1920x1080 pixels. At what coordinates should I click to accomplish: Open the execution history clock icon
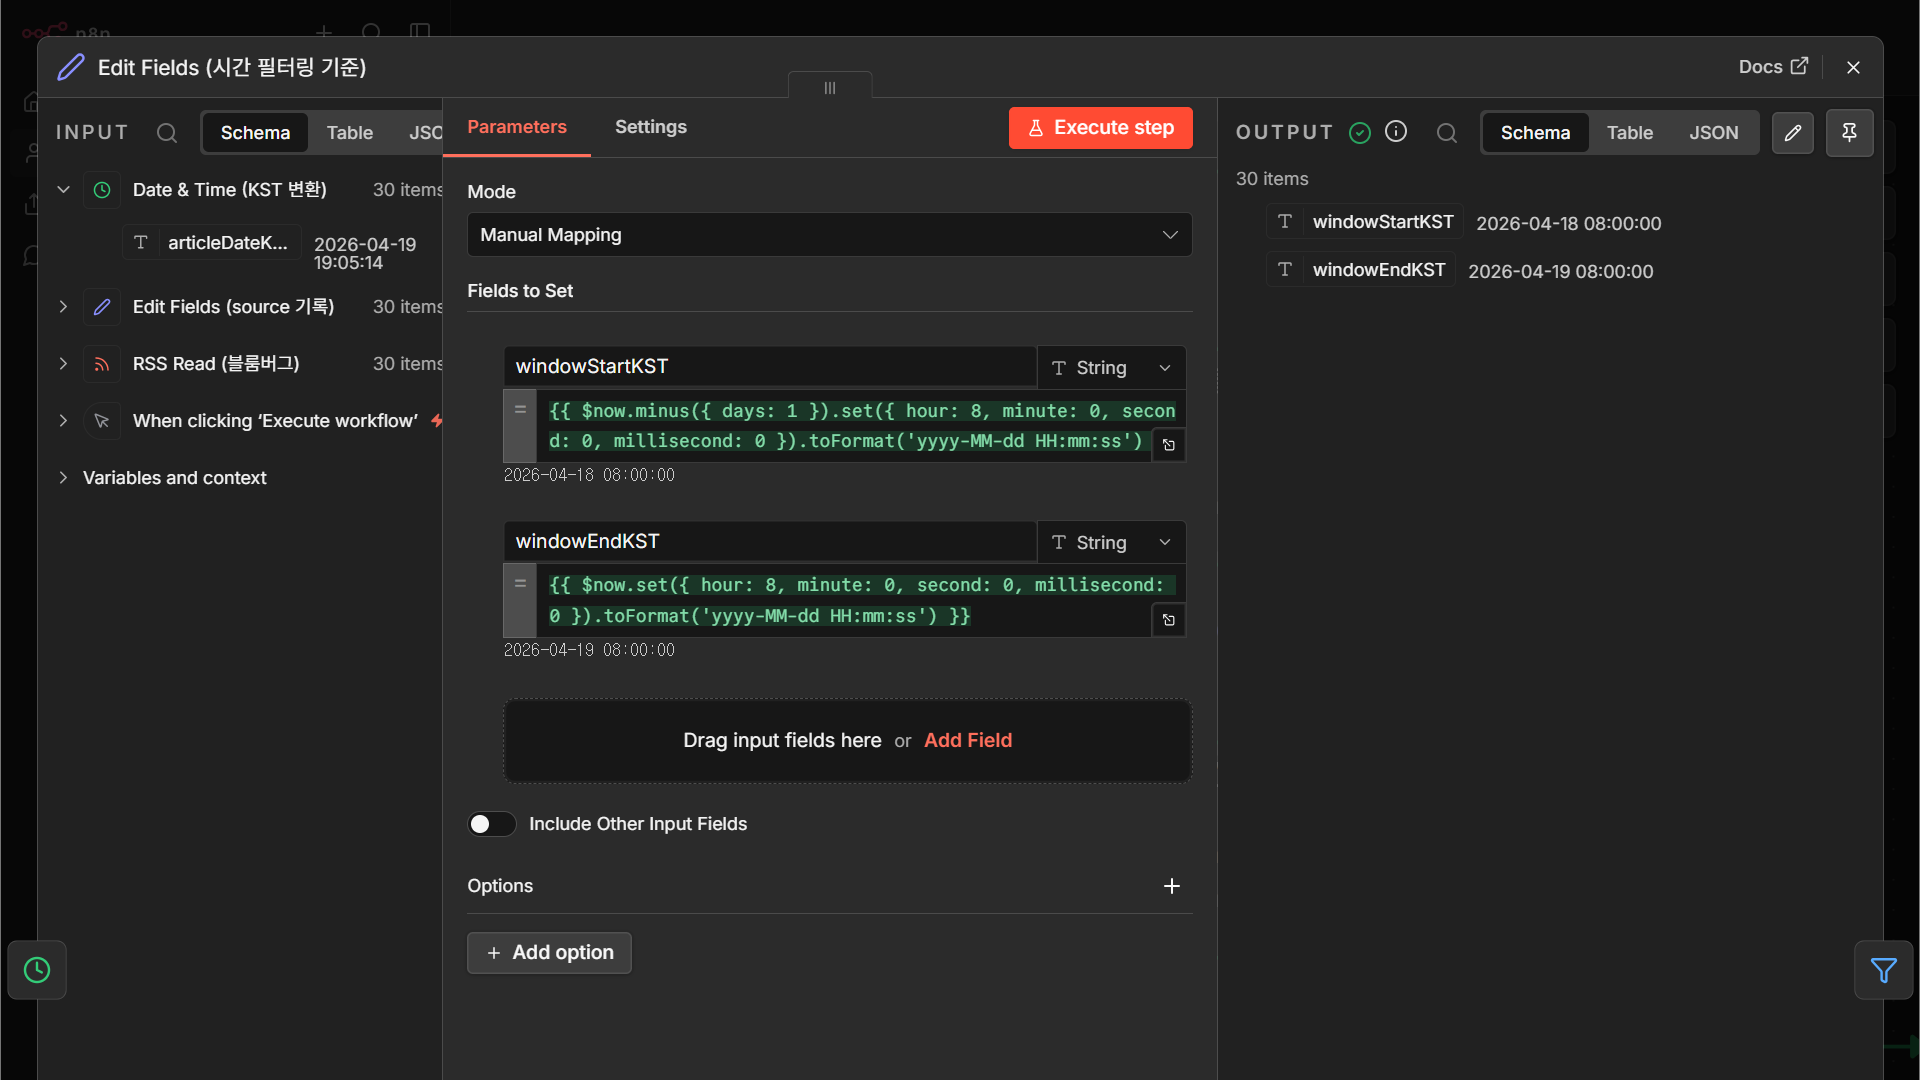37,970
